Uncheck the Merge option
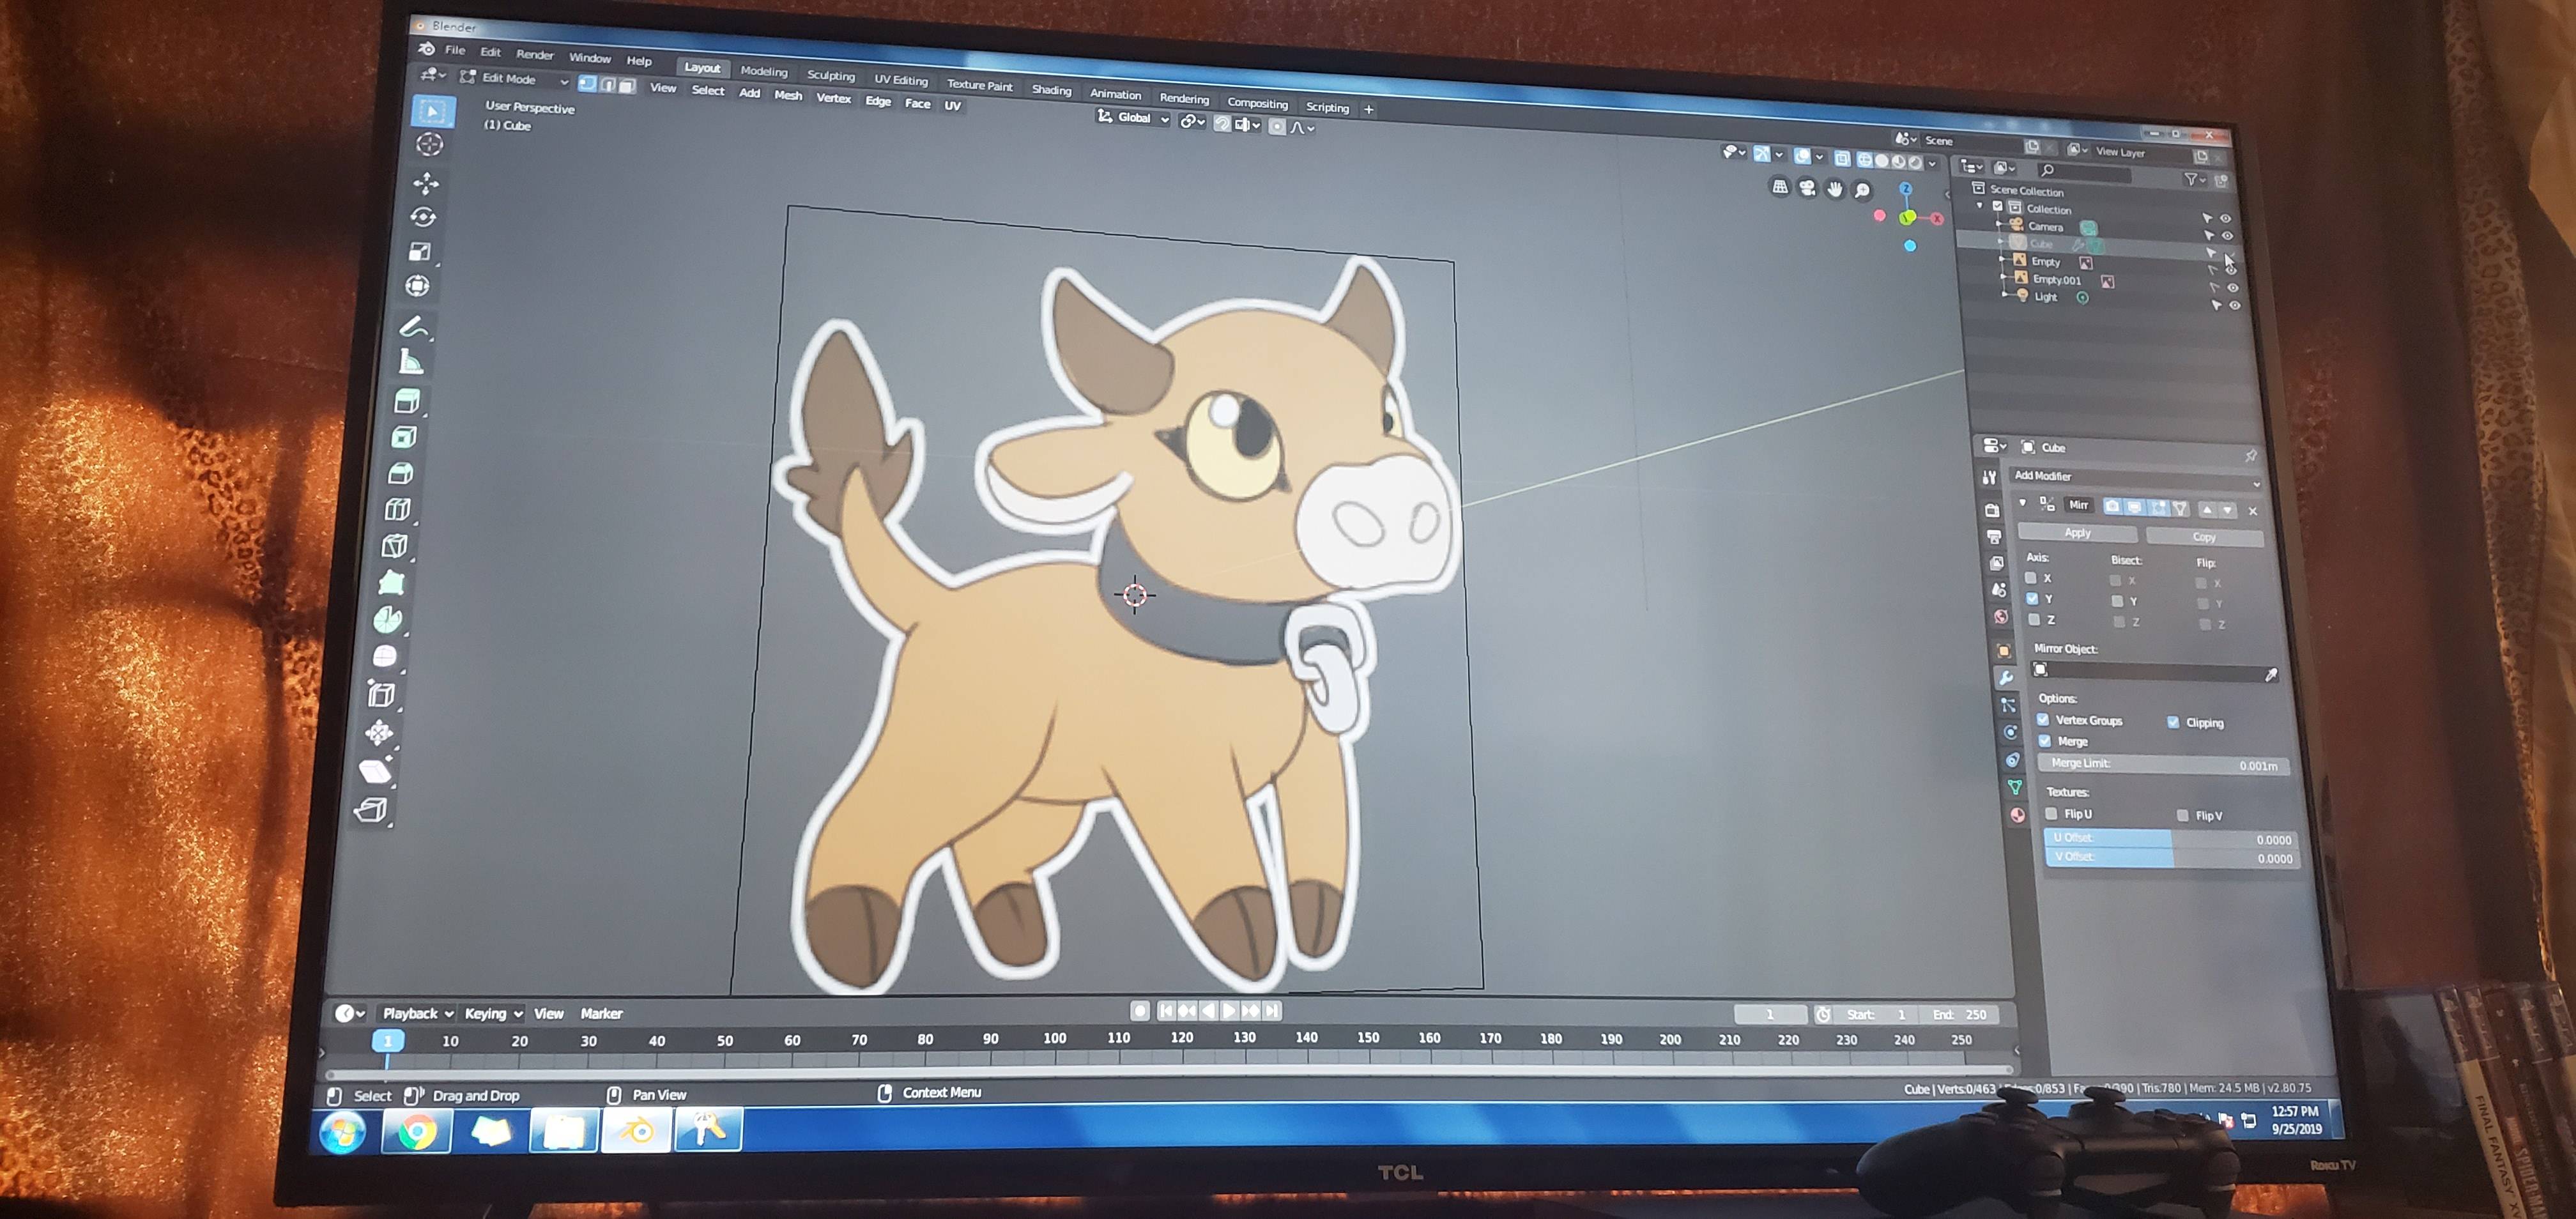The image size is (2576, 1219). click(2045, 741)
